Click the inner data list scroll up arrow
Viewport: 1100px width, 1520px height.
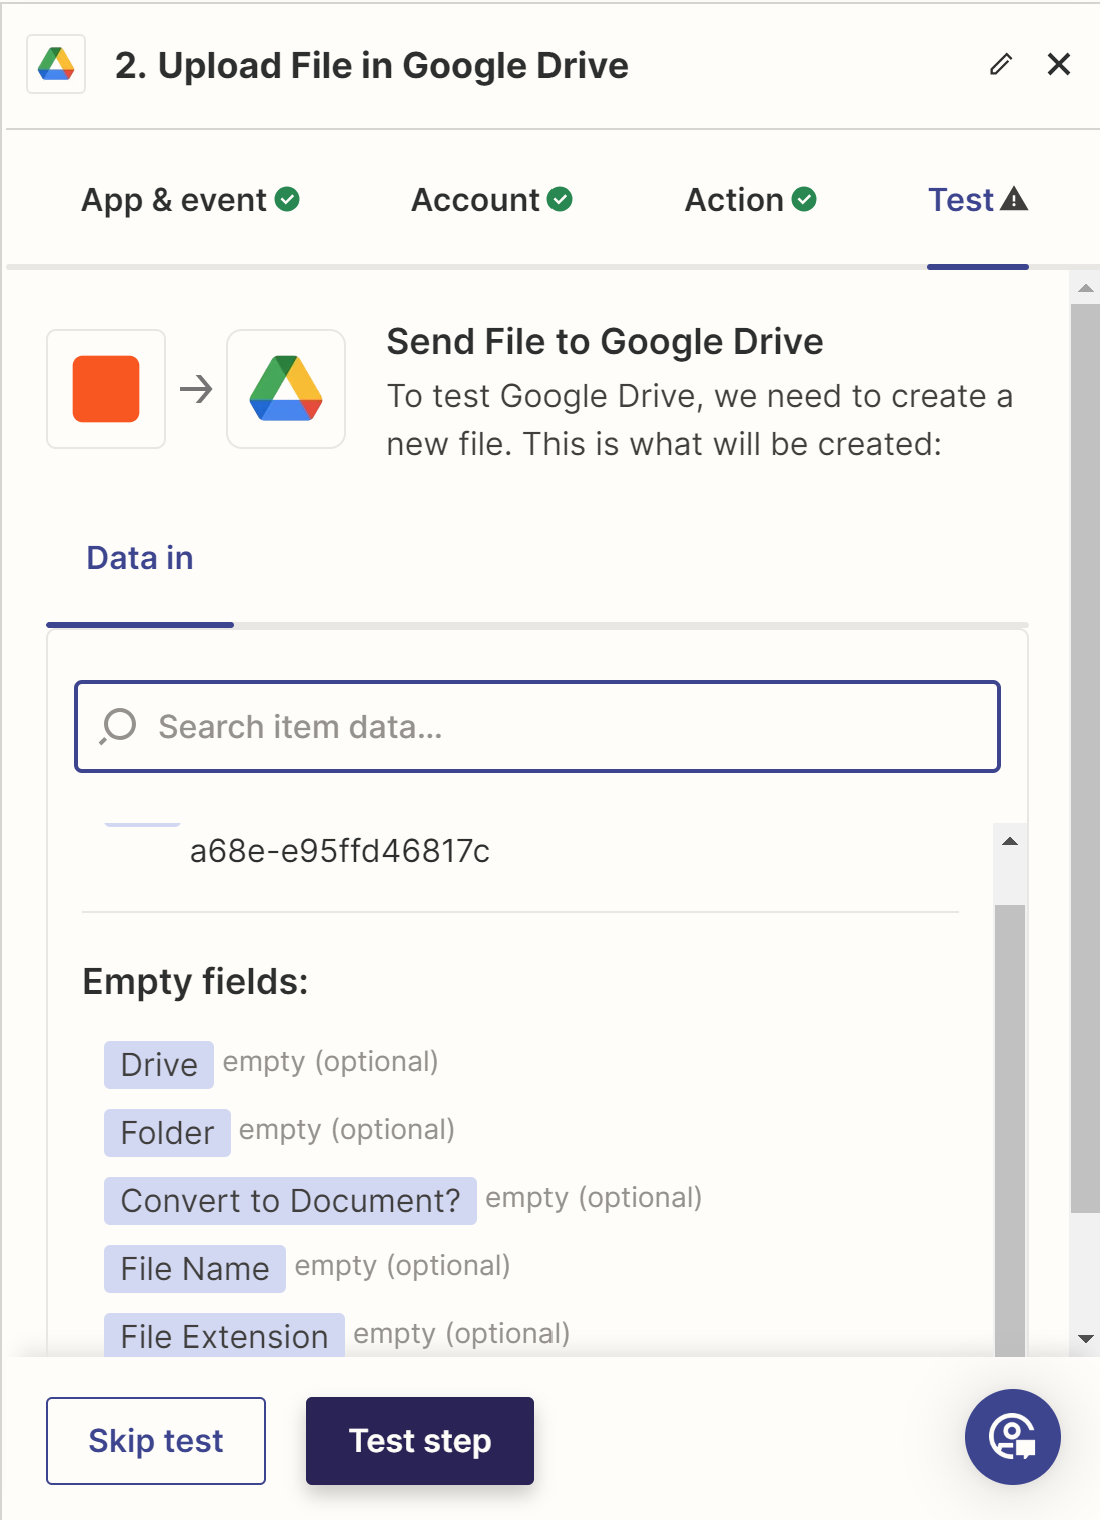(x=1010, y=841)
